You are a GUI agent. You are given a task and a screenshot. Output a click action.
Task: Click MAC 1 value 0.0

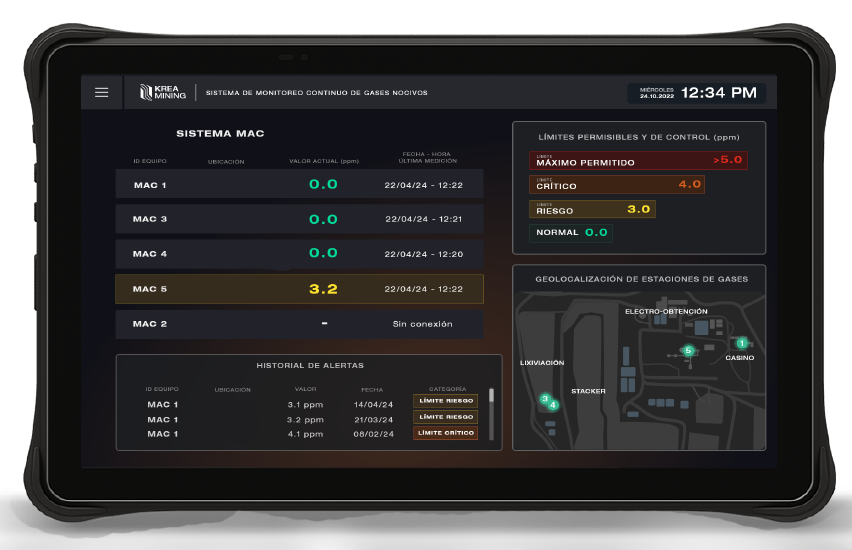(x=323, y=184)
